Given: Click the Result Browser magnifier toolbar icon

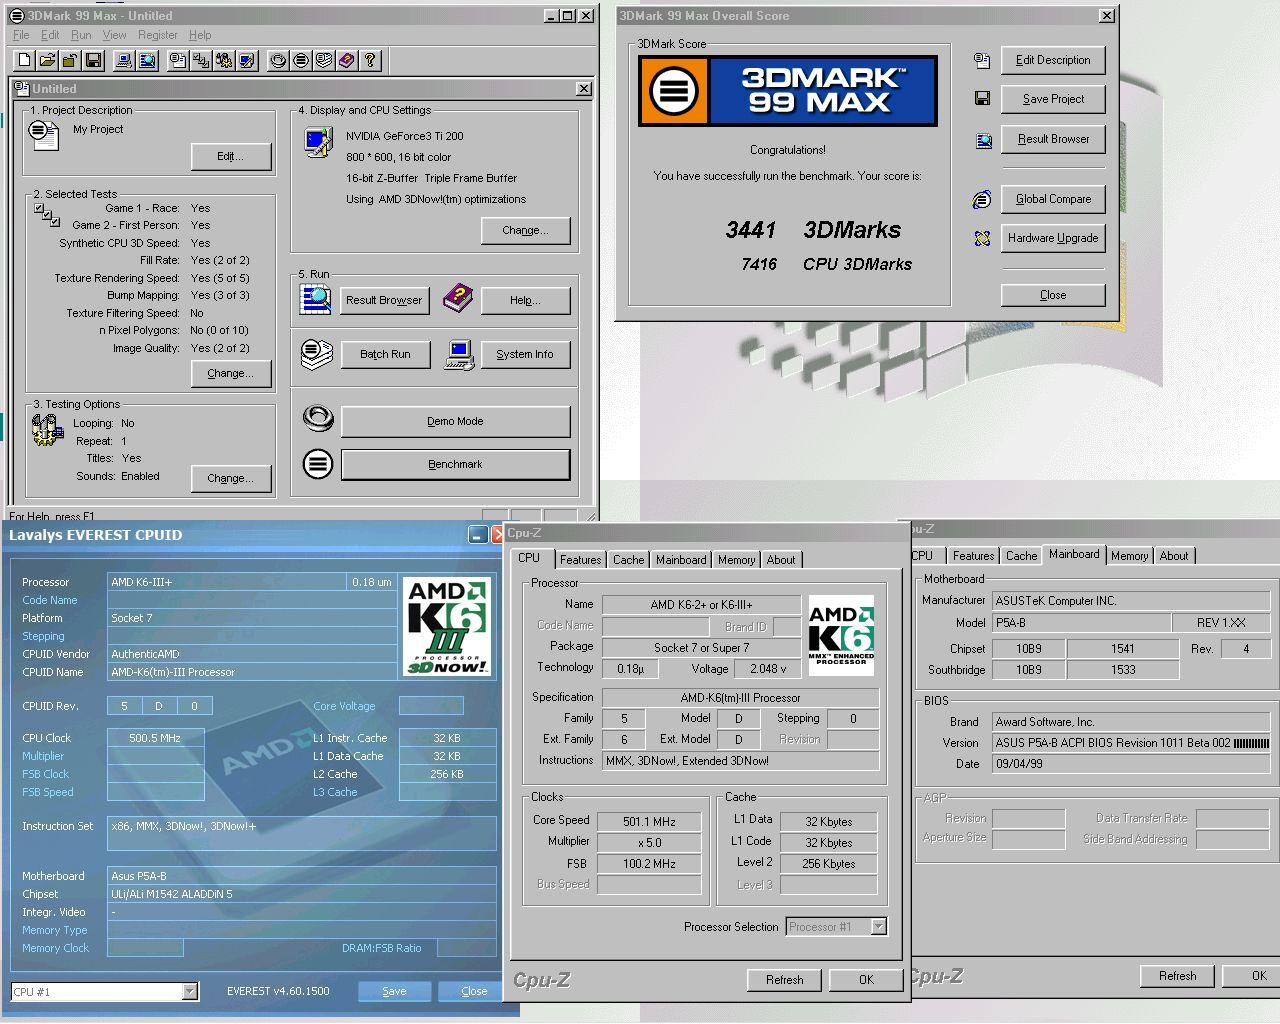Looking at the screenshot, I should click(147, 60).
